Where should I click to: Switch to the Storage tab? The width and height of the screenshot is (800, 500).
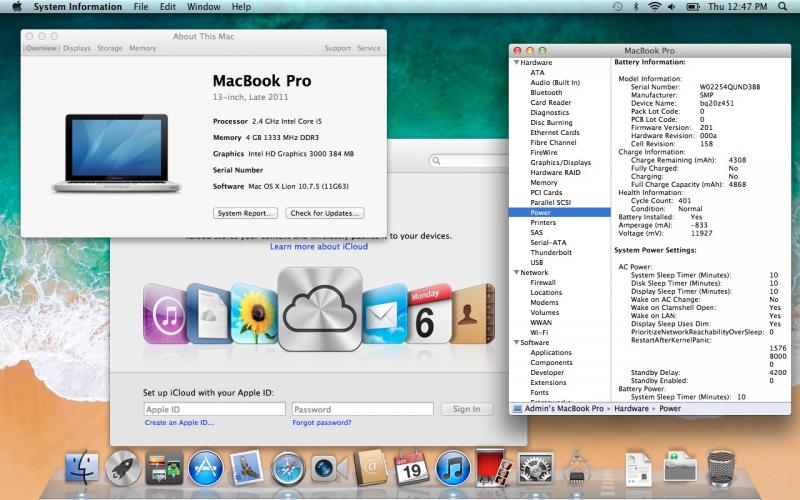(x=110, y=48)
